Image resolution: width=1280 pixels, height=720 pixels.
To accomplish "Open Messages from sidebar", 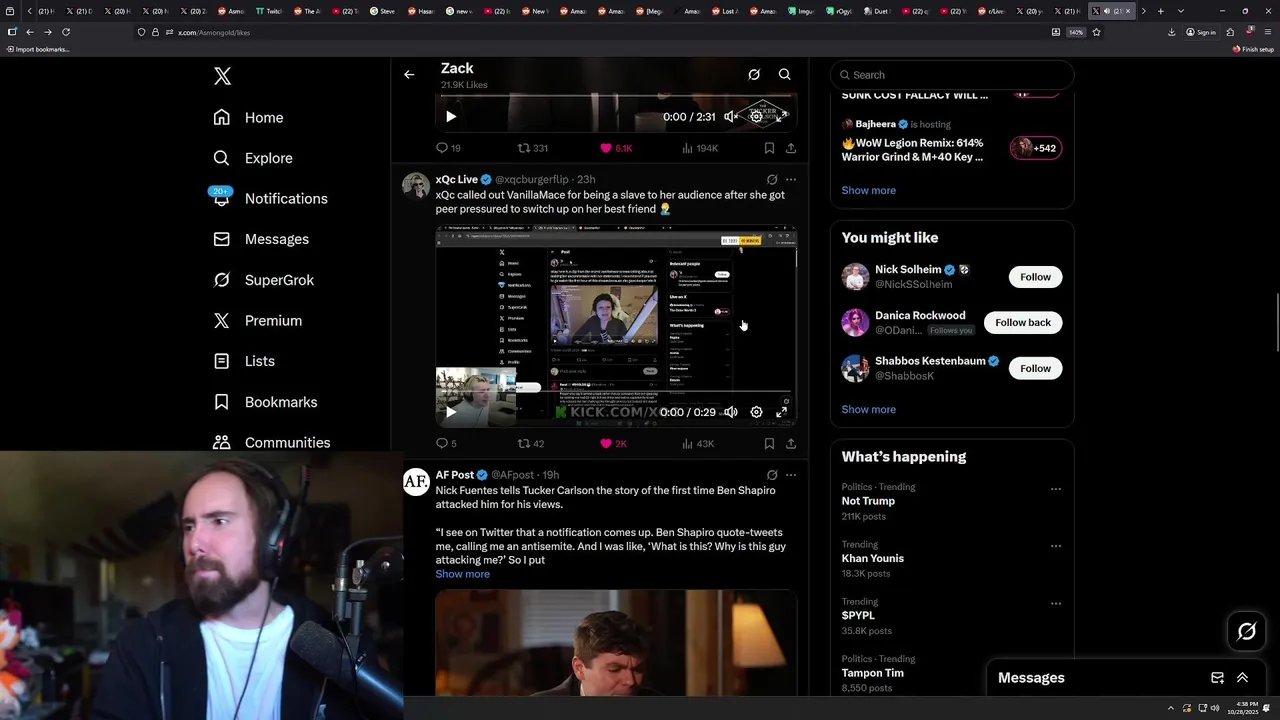I will pos(261,239).
